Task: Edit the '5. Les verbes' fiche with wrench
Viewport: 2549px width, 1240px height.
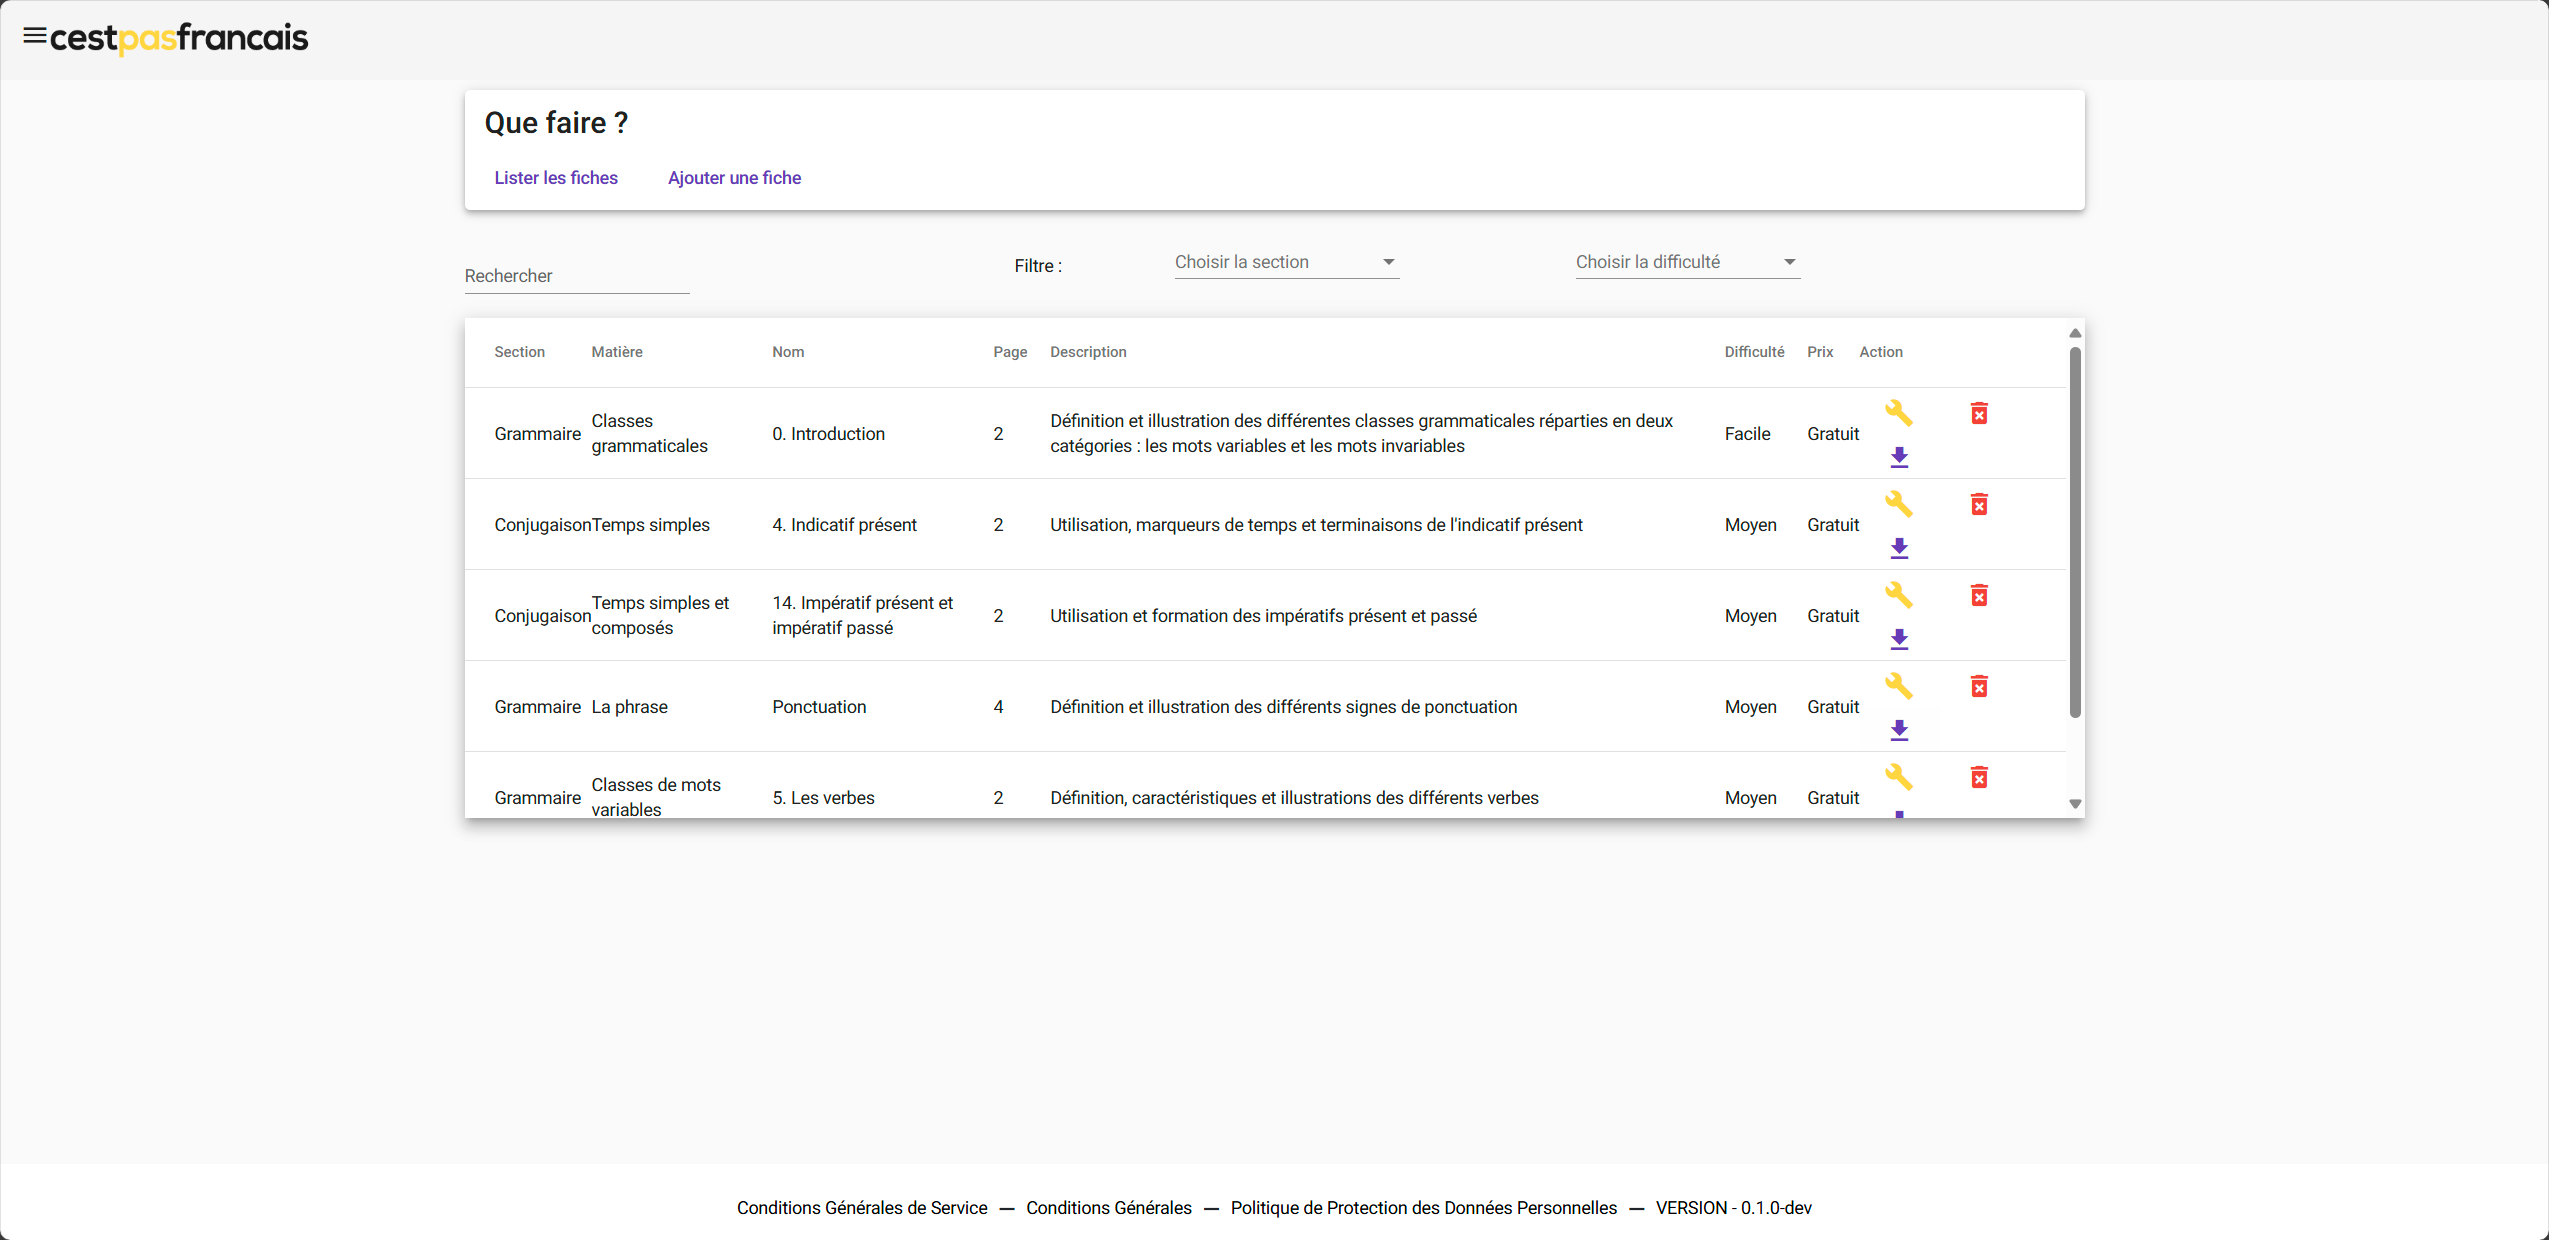Action: click(1898, 777)
